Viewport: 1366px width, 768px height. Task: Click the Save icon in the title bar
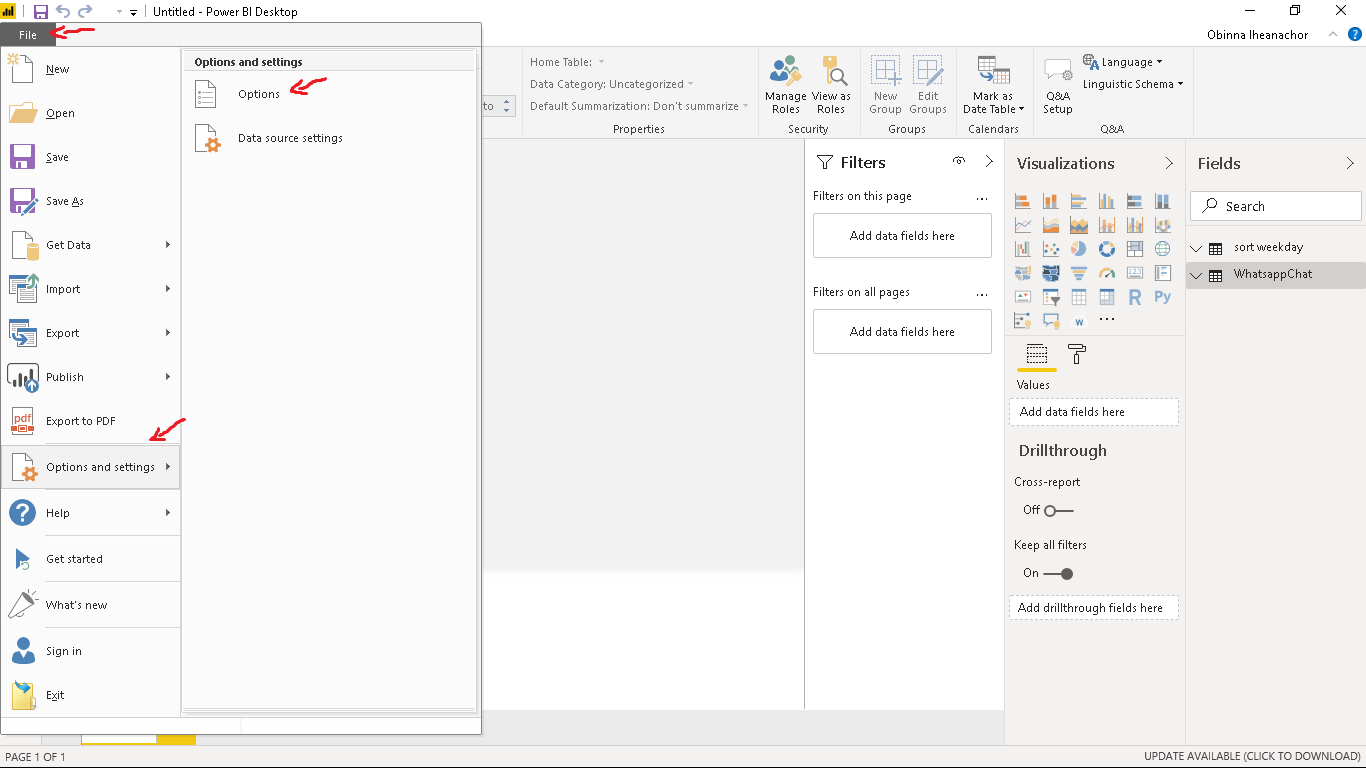coord(41,12)
